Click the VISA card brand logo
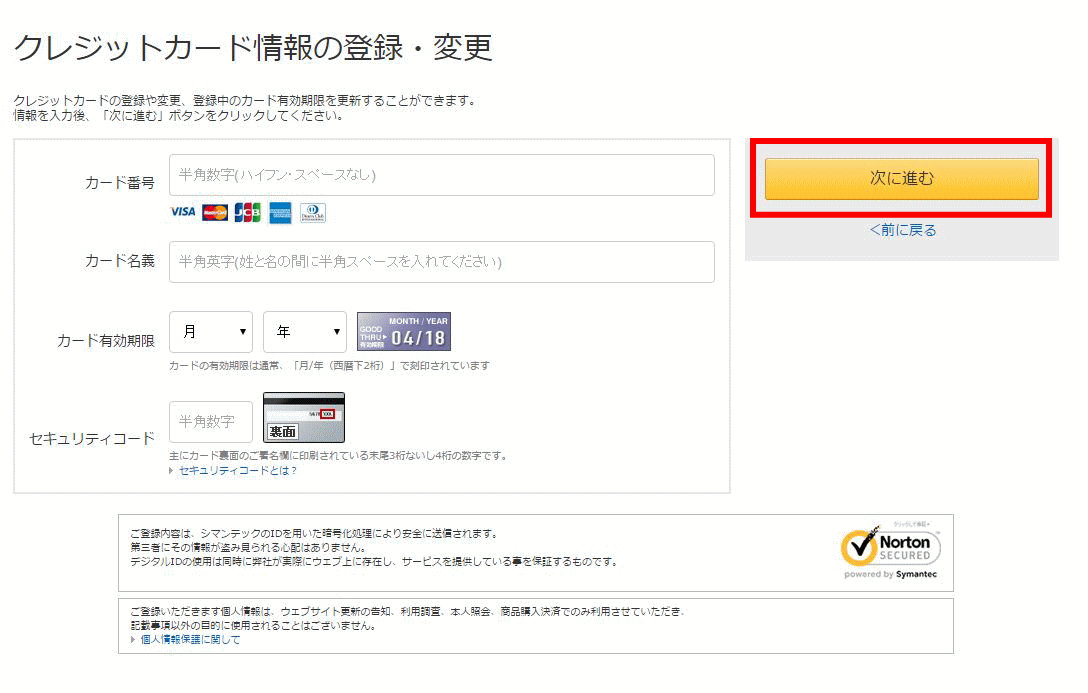This screenshot has height=693, width=1088. click(x=182, y=212)
